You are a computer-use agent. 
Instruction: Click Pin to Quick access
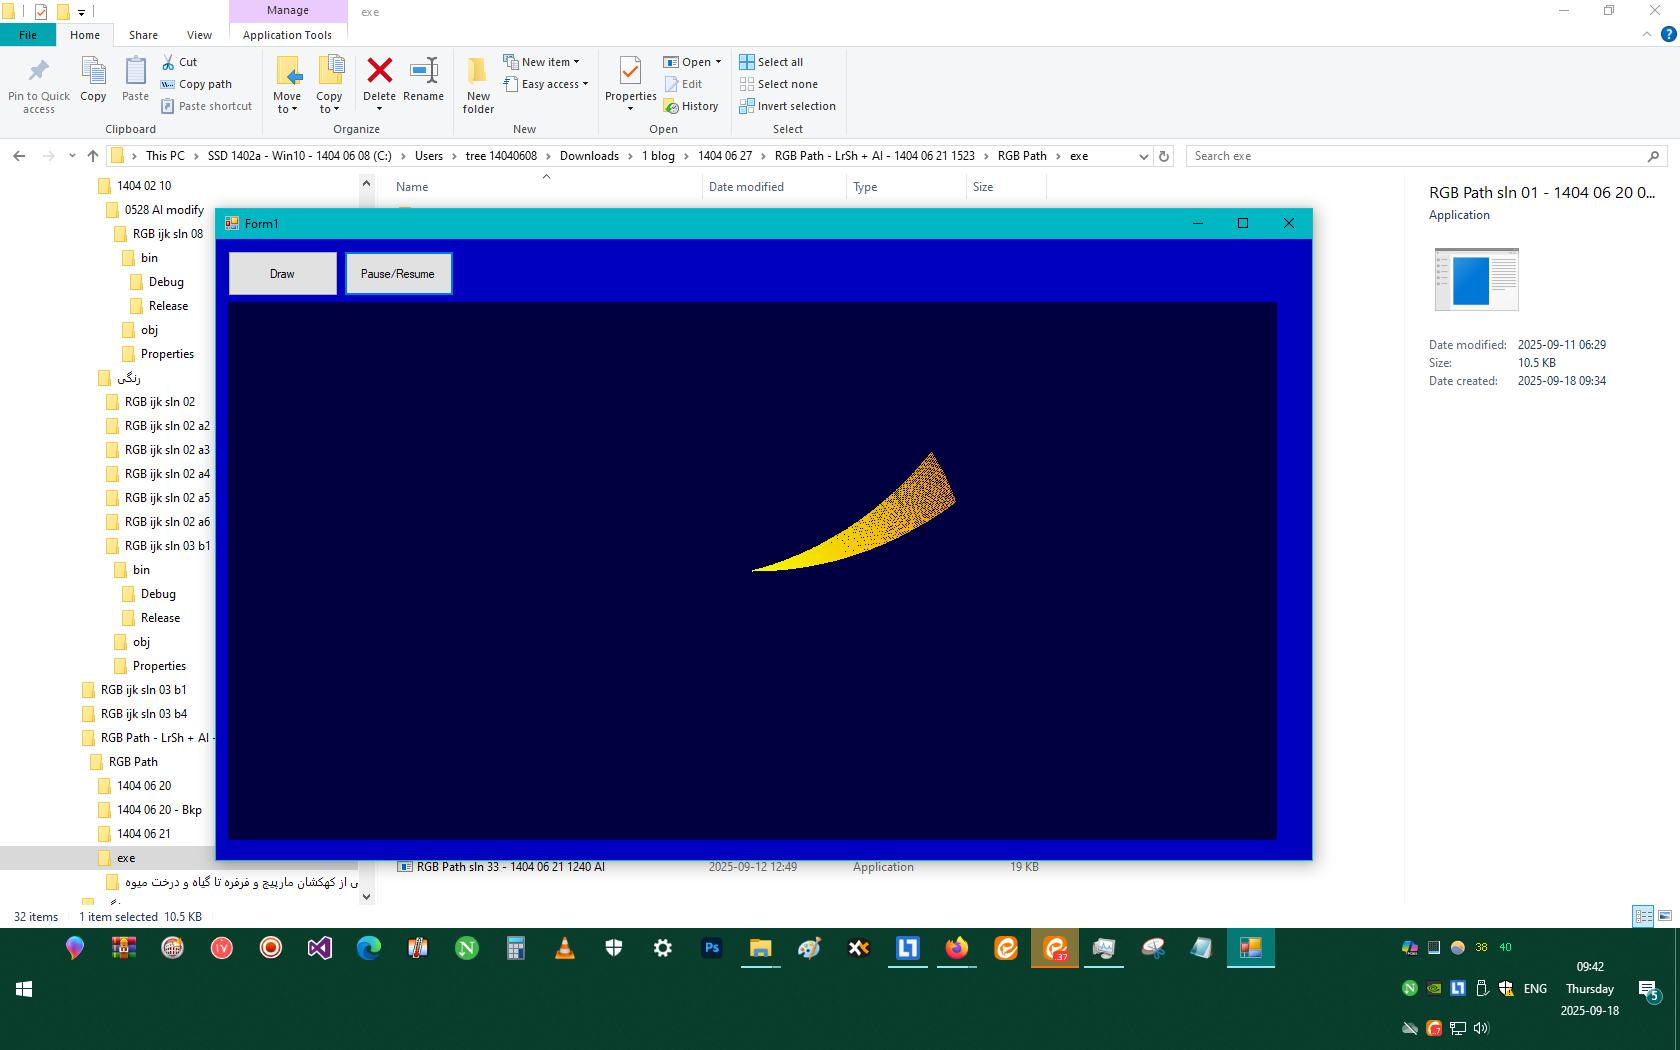coord(38,85)
